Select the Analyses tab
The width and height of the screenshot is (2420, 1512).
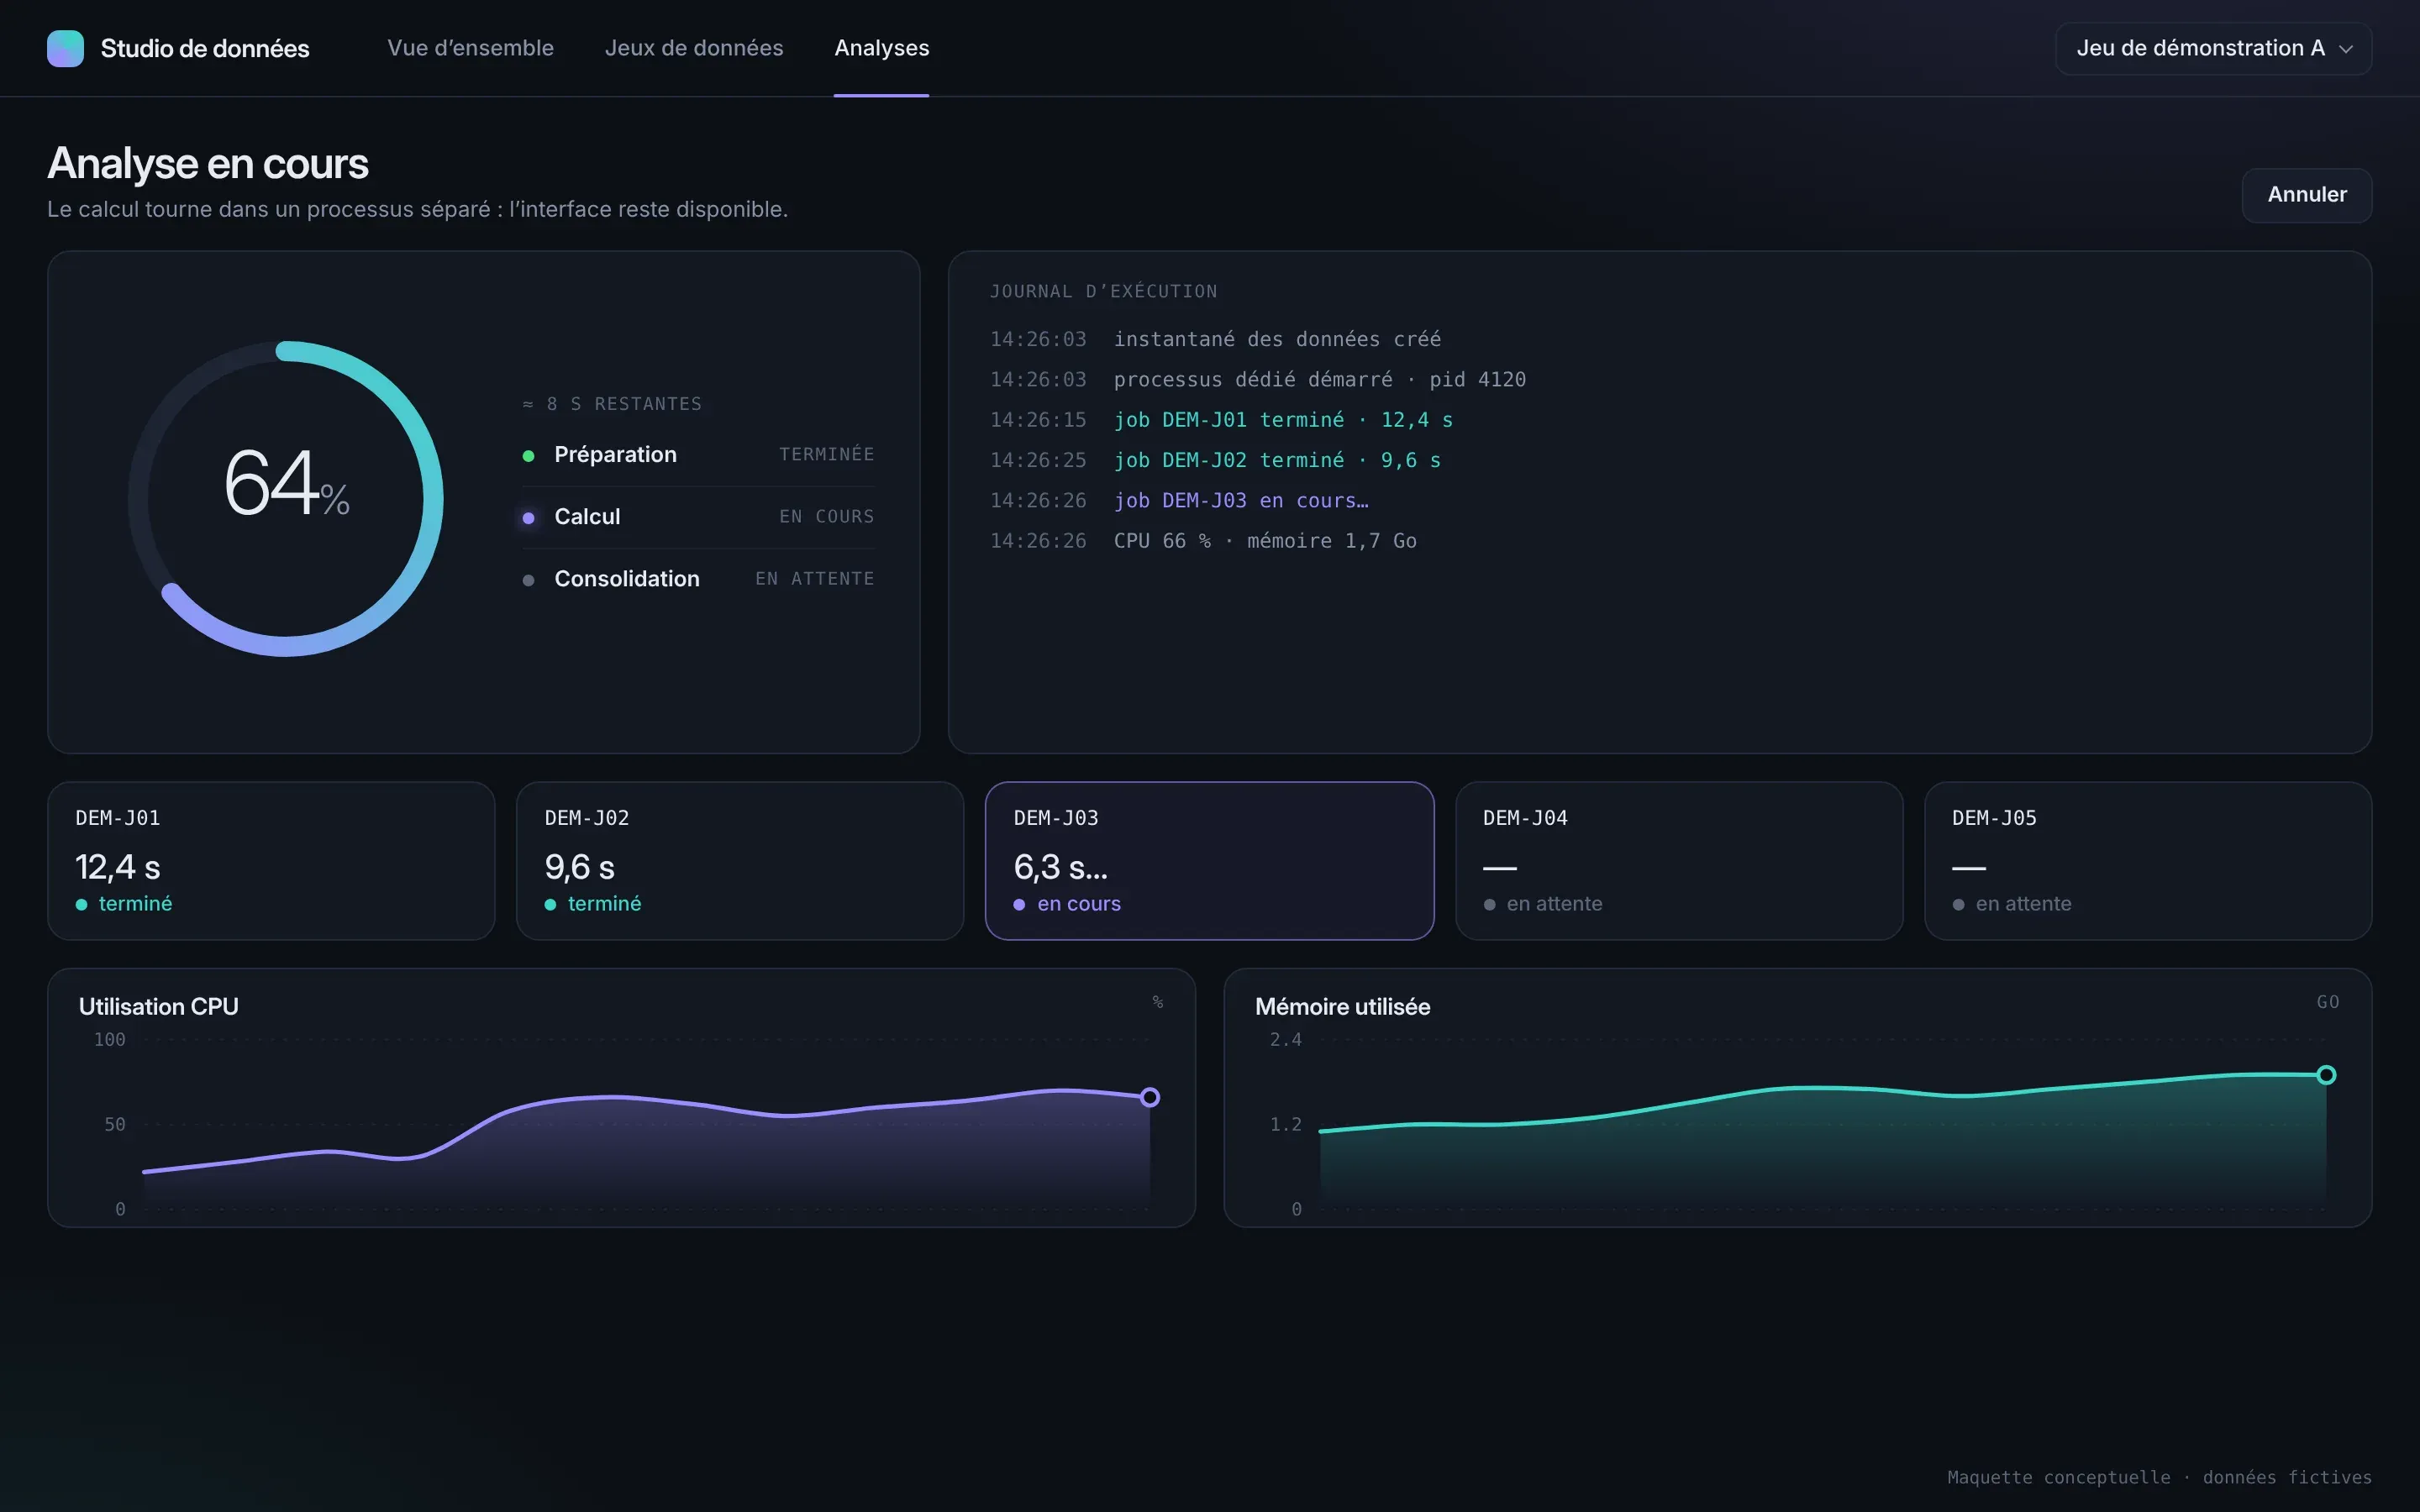coord(882,48)
